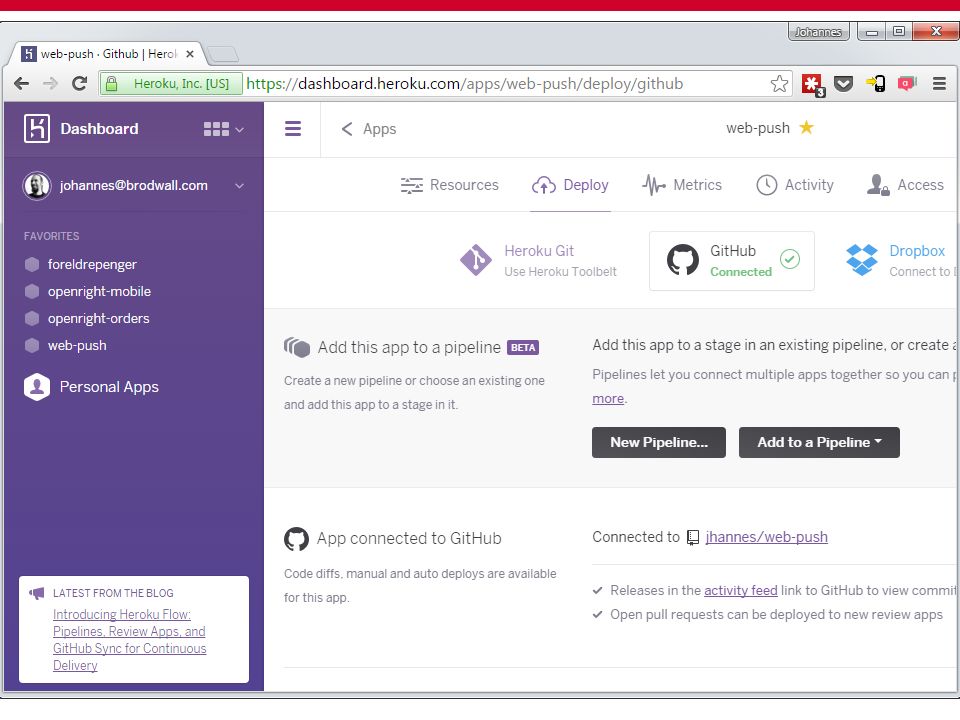
Task: Click the Access user lock icon
Action: coord(878,185)
